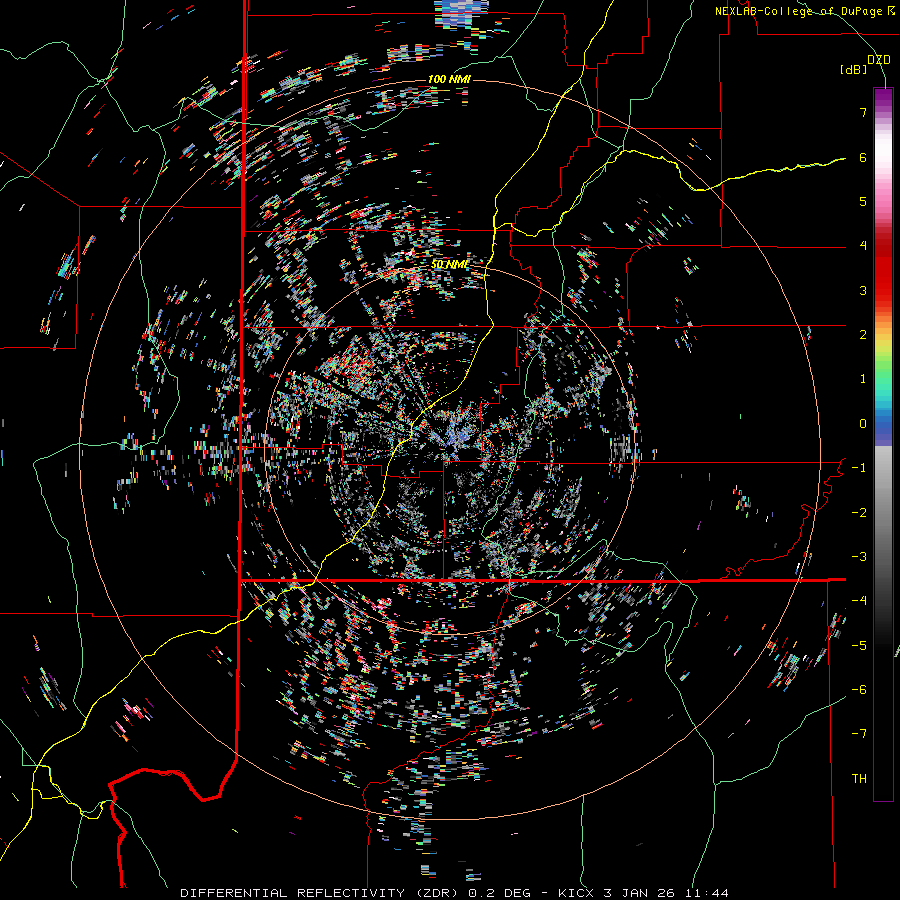Click the -3 value on the color scale

(x=859, y=557)
